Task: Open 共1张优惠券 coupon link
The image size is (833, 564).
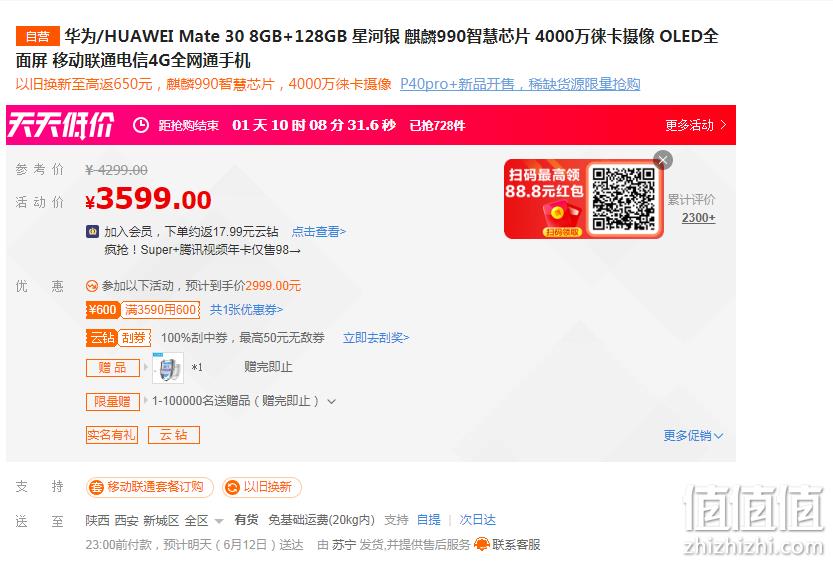Action: (x=246, y=310)
